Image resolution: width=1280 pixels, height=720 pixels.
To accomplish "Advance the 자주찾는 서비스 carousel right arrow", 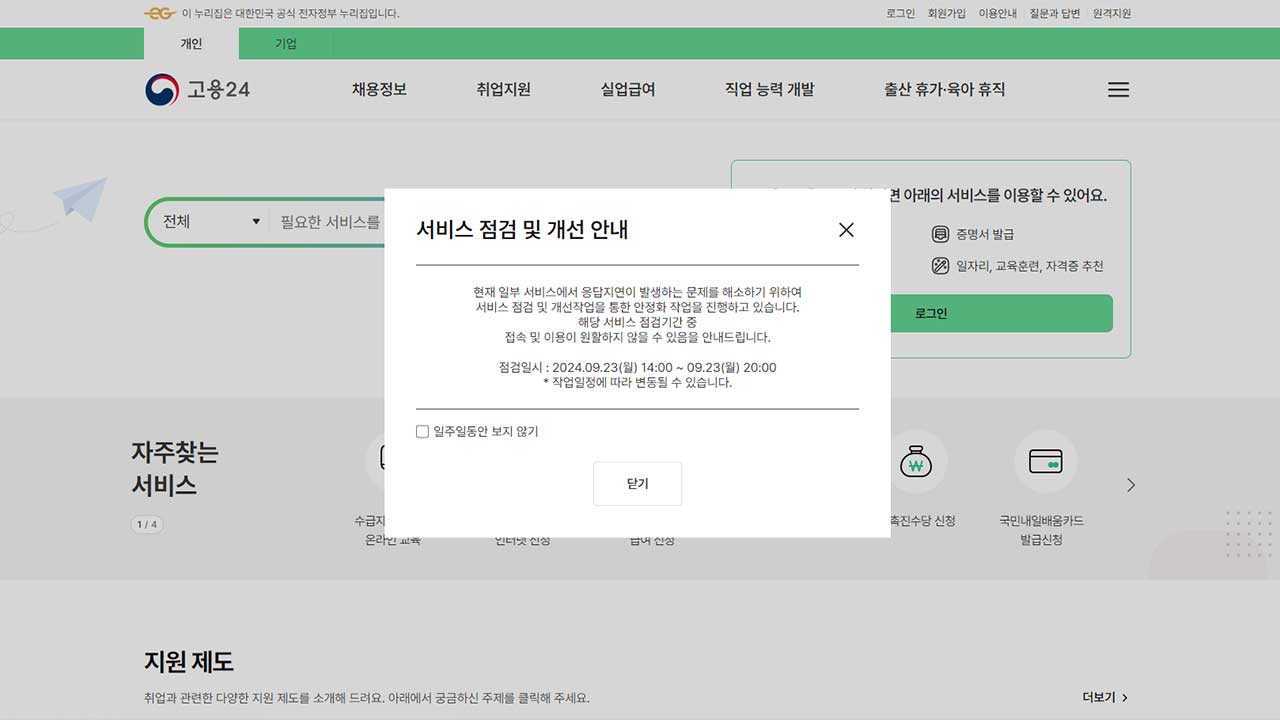I will (x=1130, y=484).
